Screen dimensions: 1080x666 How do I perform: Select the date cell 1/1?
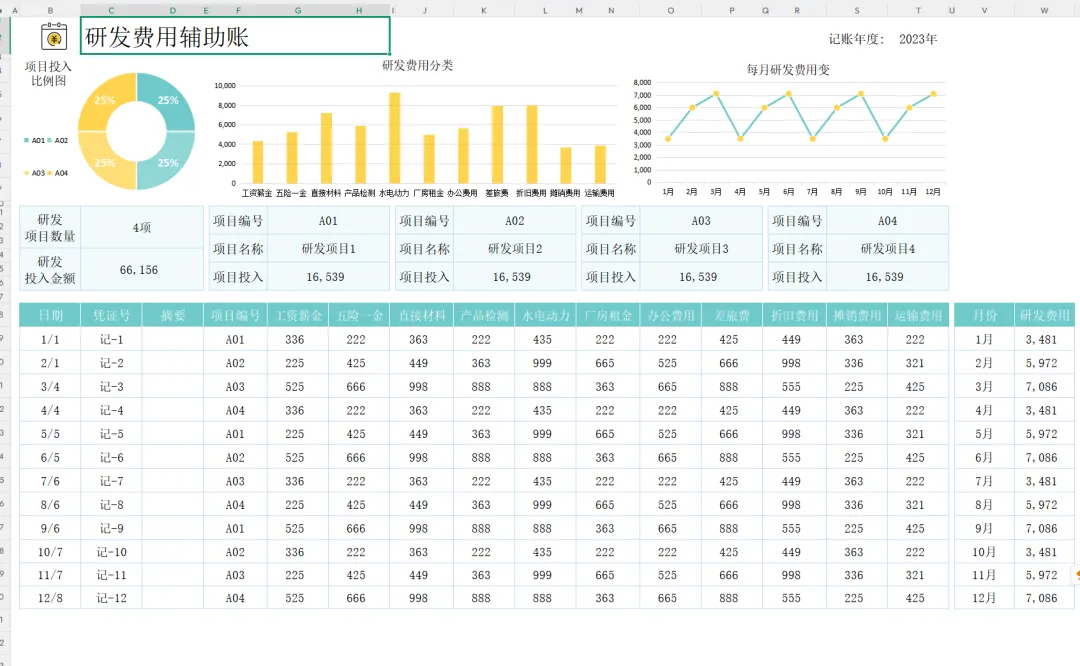click(x=50, y=340)
